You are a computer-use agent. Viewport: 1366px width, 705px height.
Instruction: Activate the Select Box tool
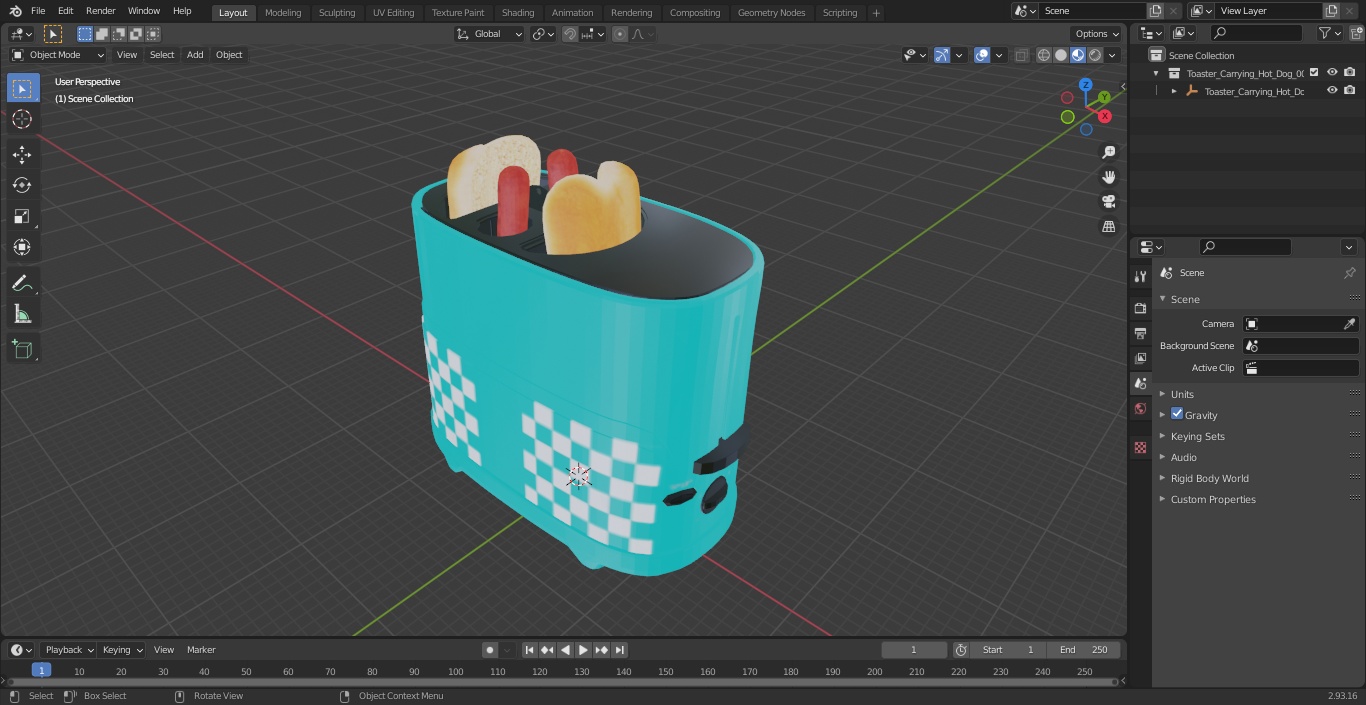point(22,88)
